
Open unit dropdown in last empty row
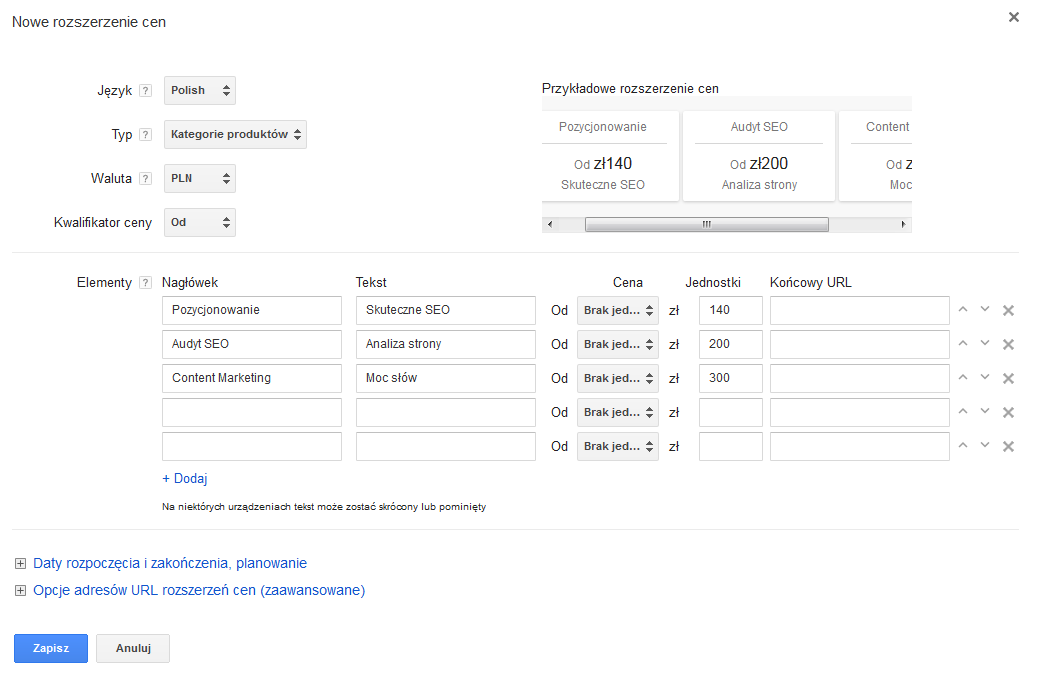(x=618, y=446)
